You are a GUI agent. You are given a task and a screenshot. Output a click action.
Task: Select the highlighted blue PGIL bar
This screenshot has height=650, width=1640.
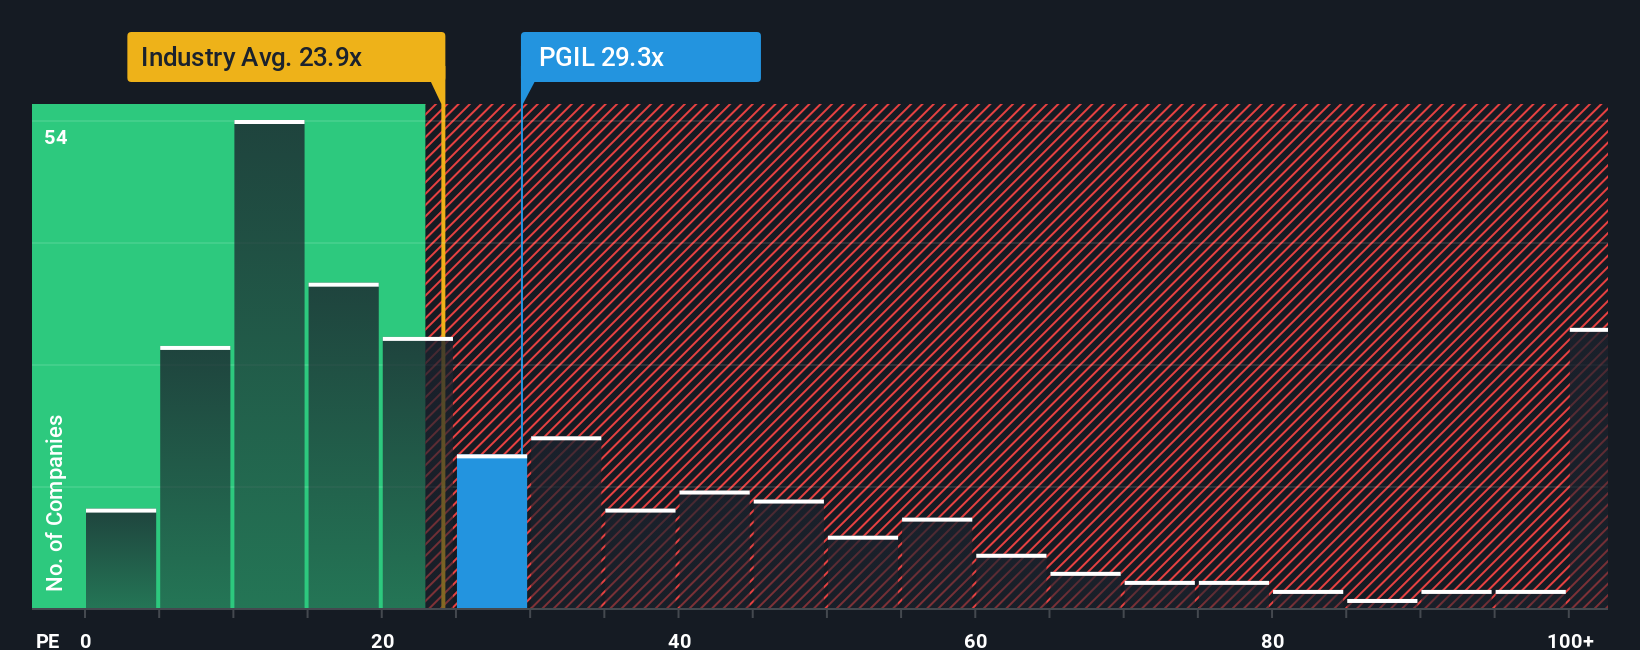[x=492, y=532]
